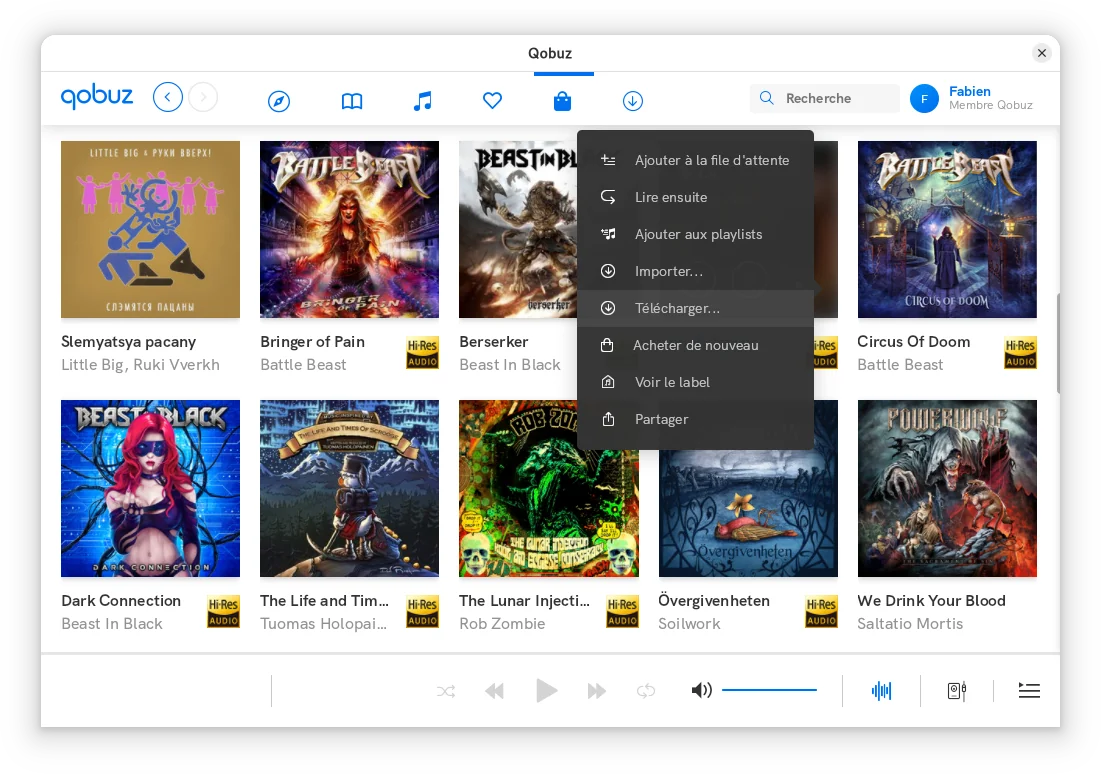The width and height of the screenshot is (1101, 774).
Task: Open the play queue list icon
Action: pos(1029,691)
